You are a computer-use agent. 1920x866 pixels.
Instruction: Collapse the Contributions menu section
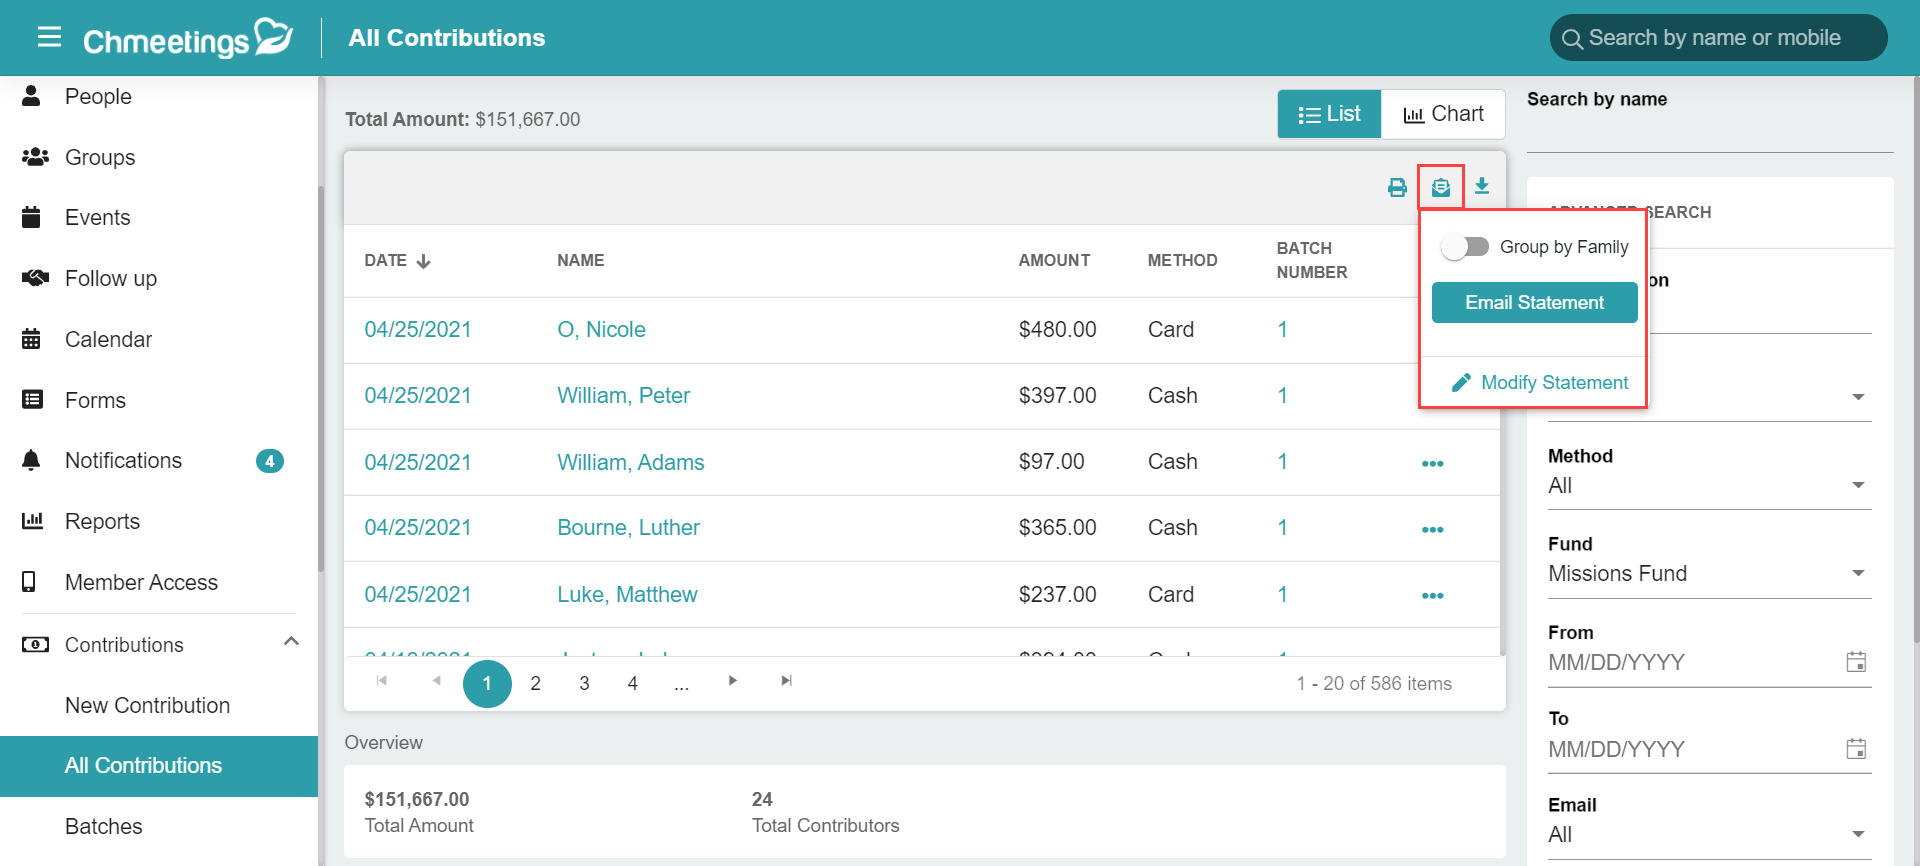291,642
